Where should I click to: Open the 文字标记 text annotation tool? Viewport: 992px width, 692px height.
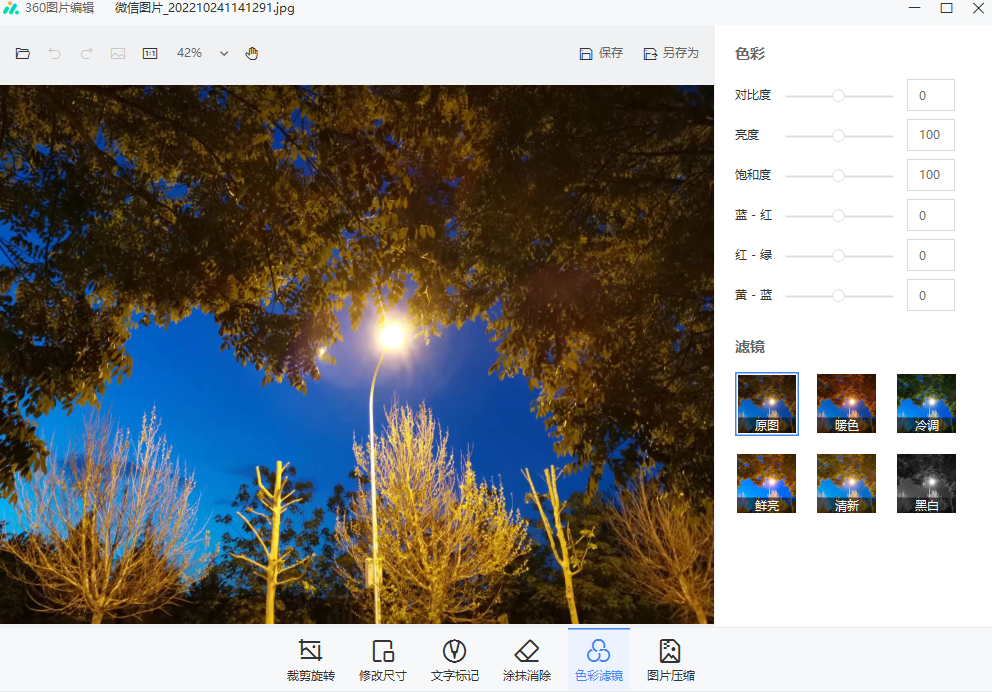click(x=455, y=658)
